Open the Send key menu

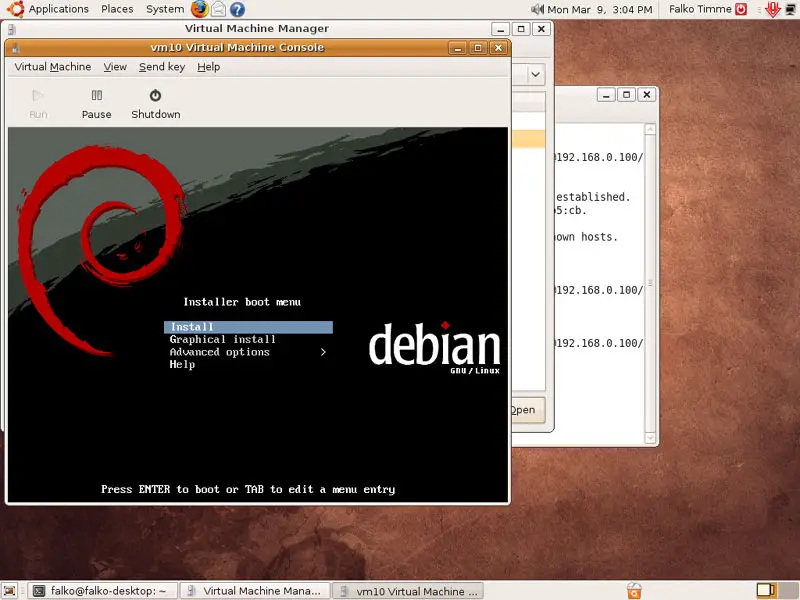tap(161, 67)
